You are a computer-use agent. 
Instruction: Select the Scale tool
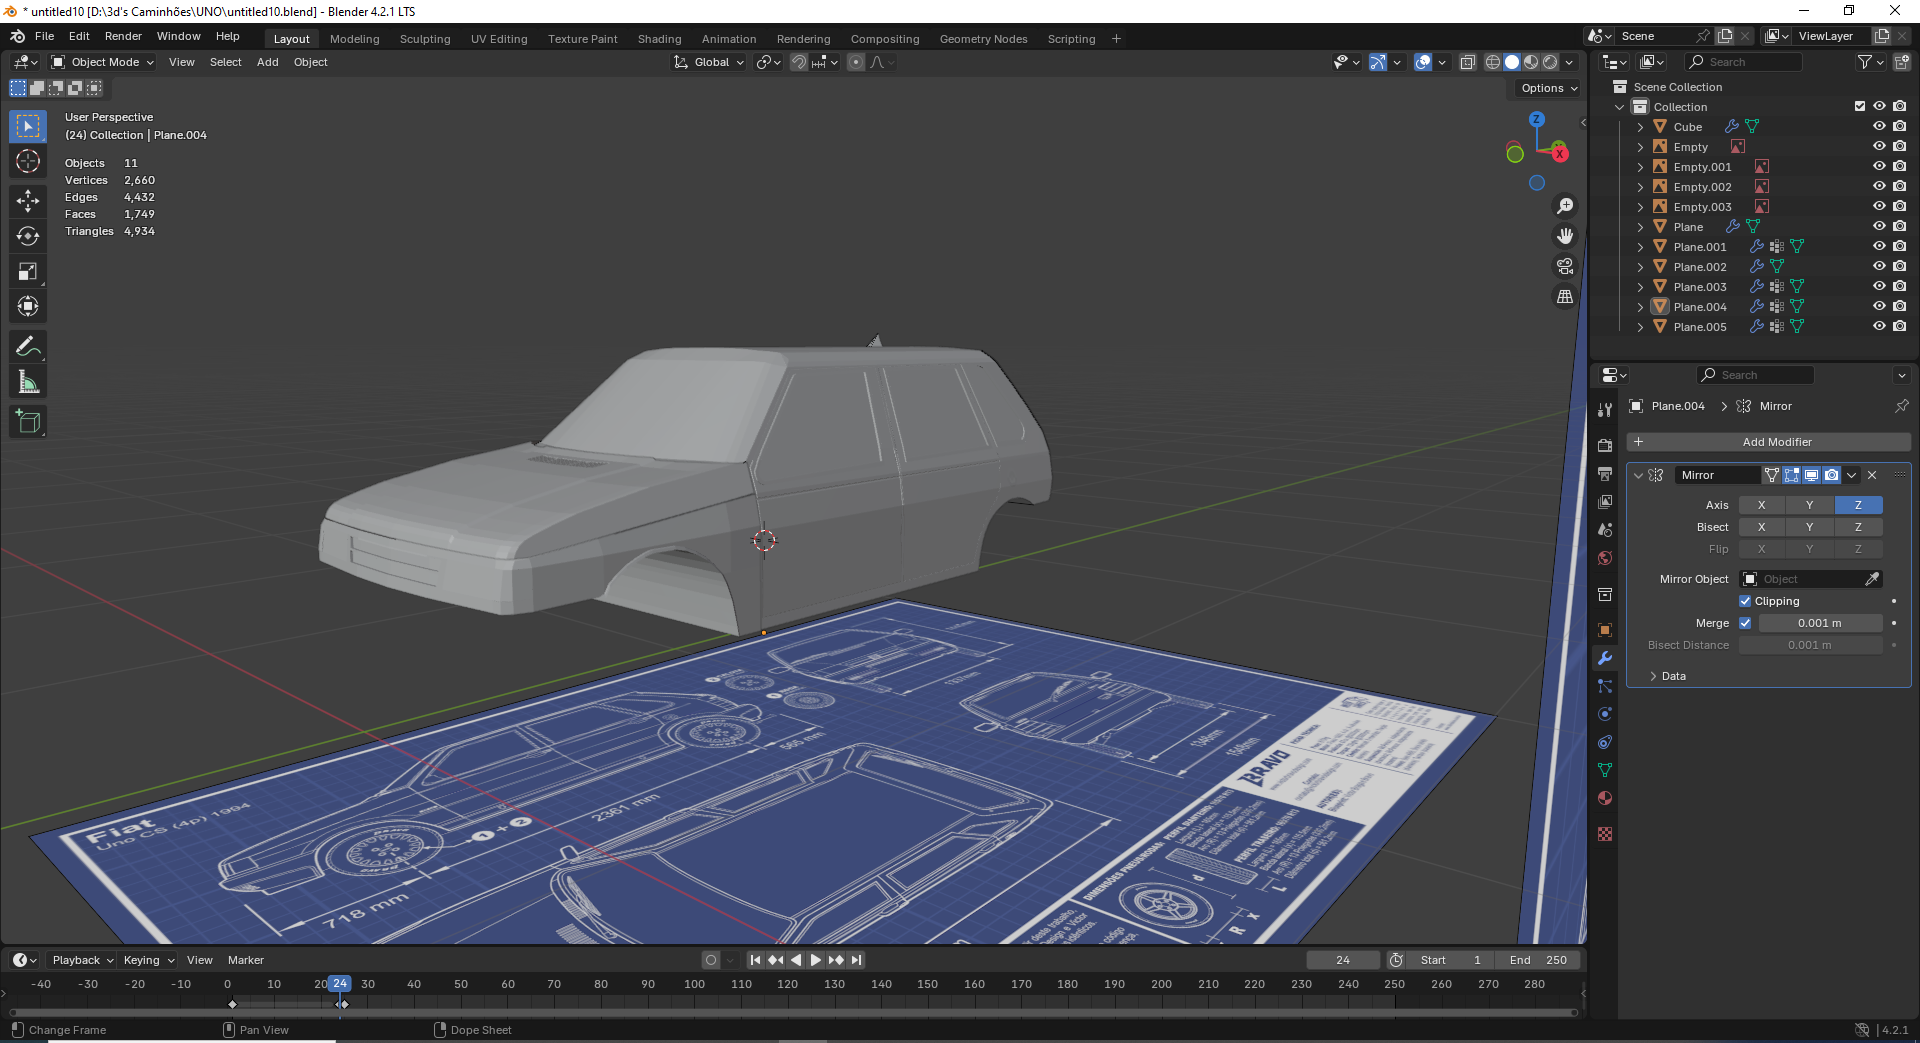point(28,271)
